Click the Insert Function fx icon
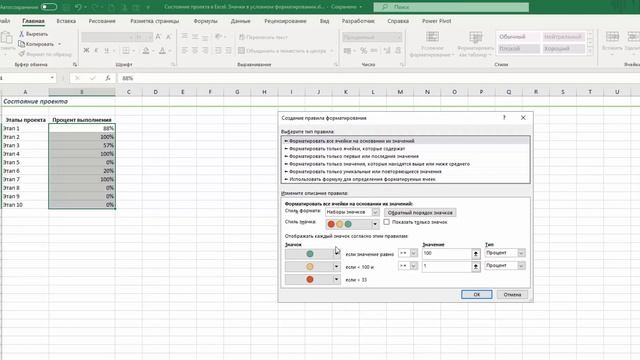The height and width of the screenshot is (360, 640). [108, 78]
